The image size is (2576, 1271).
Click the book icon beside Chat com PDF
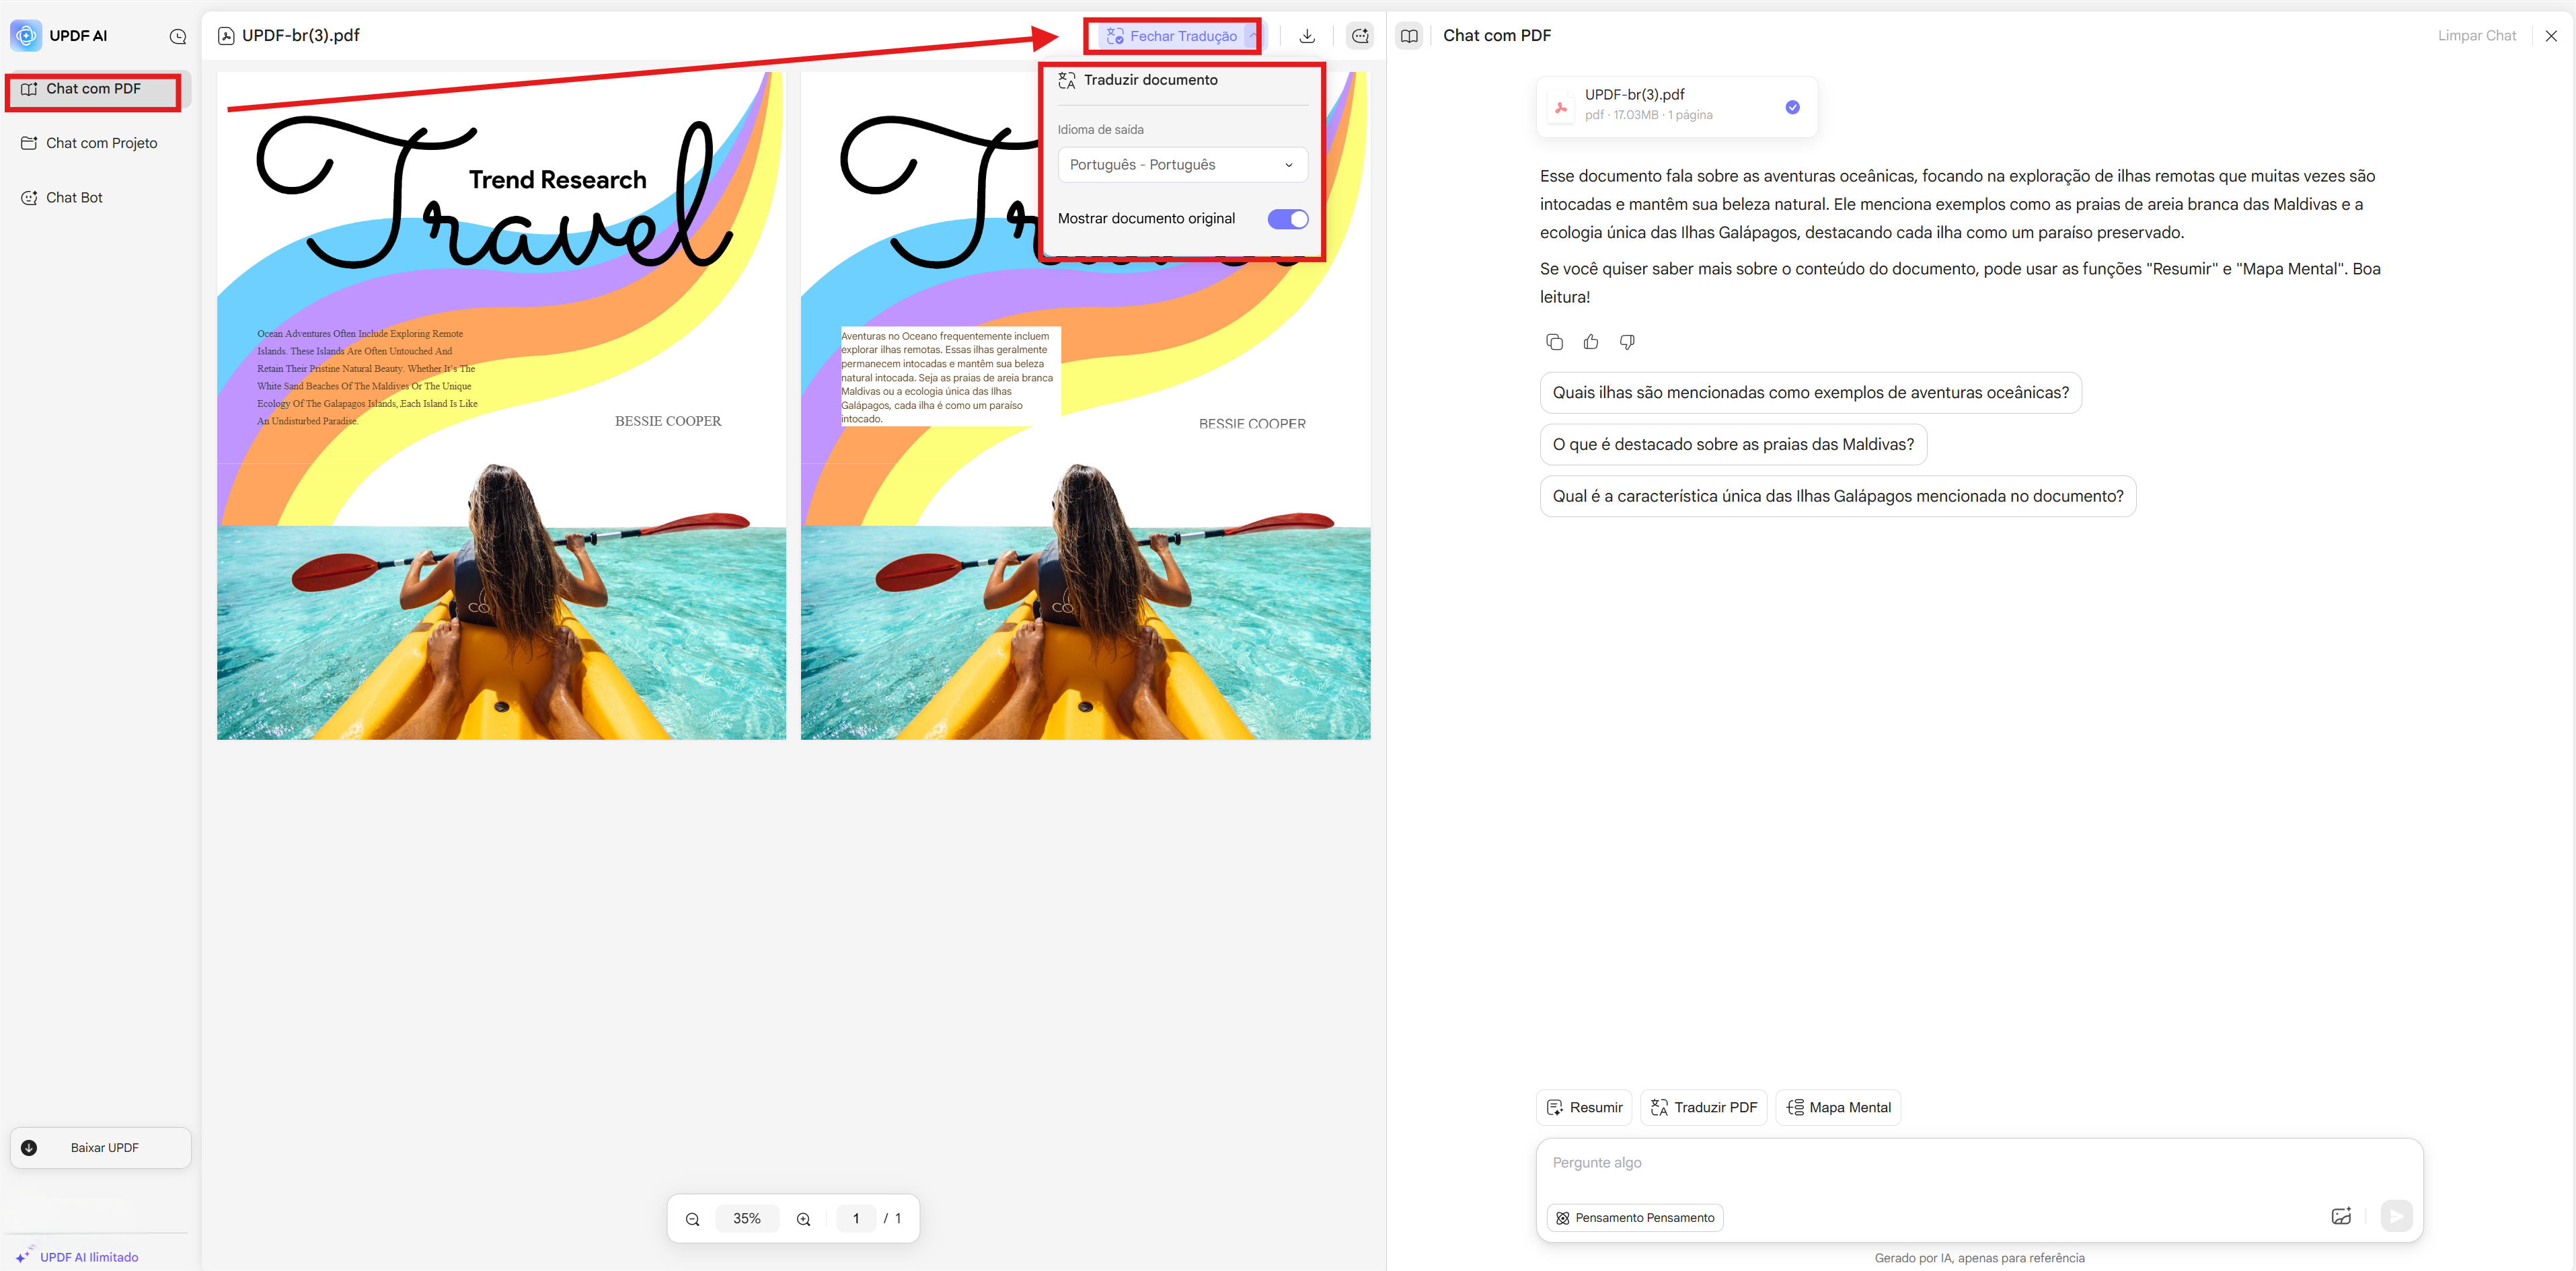[1409, 36]
